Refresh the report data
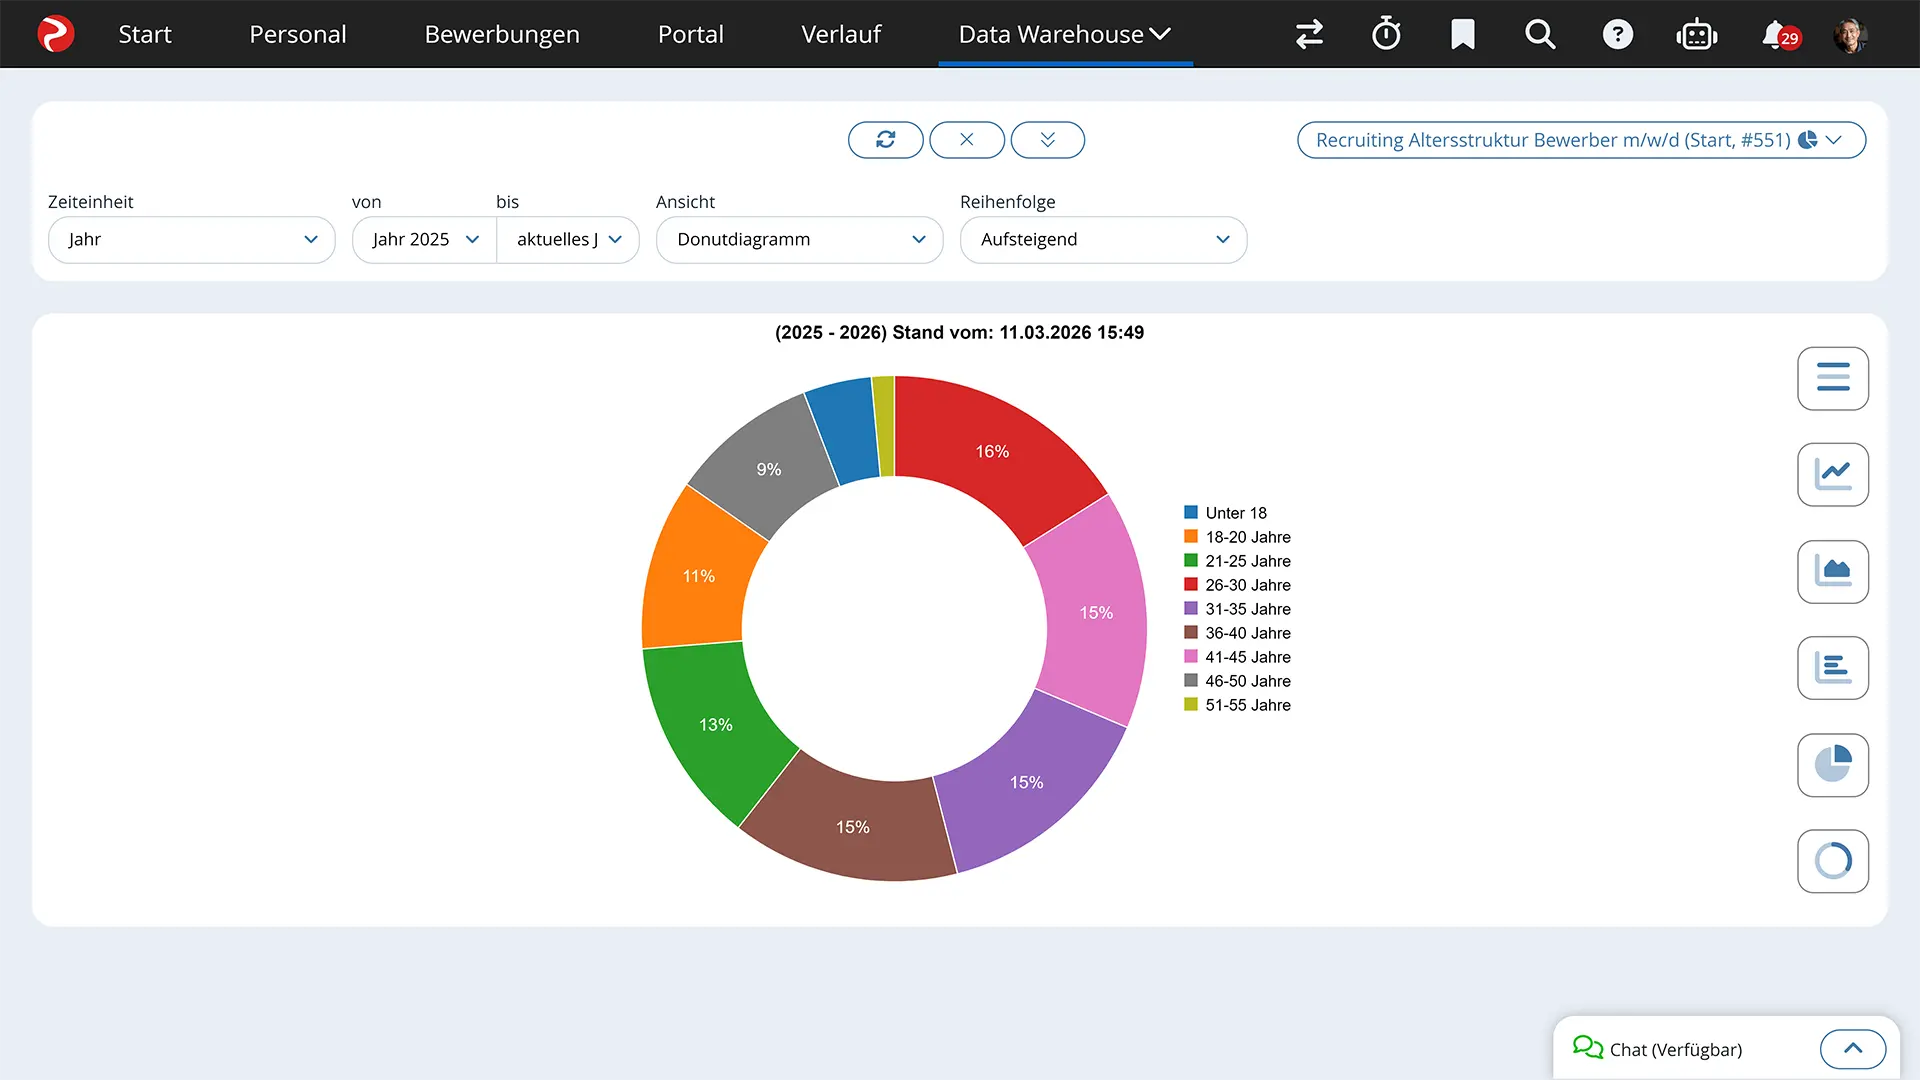Viewport: 1920px width, 1080px height. [x=885, y=140]
